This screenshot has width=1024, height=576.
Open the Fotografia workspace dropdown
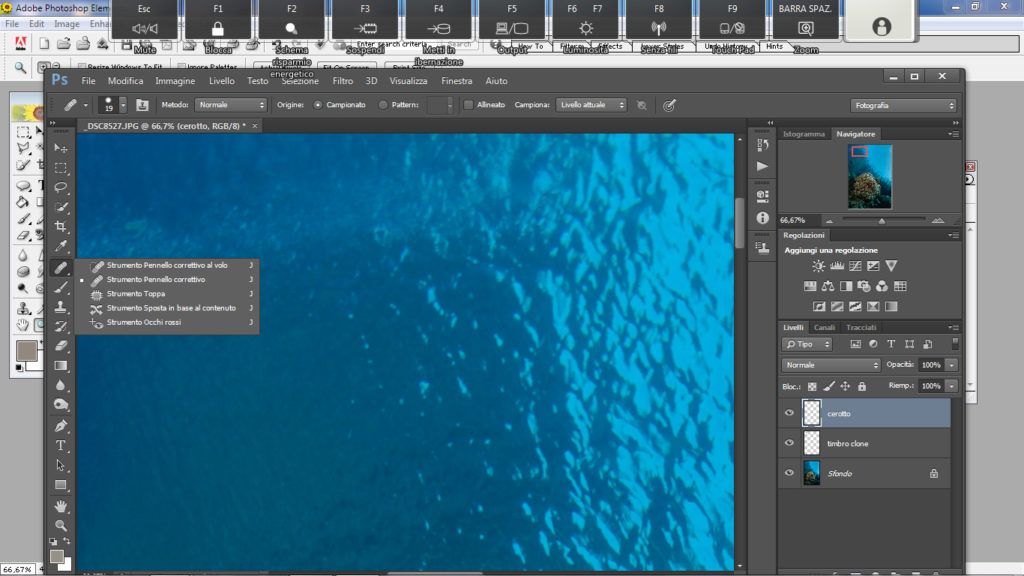903,105
